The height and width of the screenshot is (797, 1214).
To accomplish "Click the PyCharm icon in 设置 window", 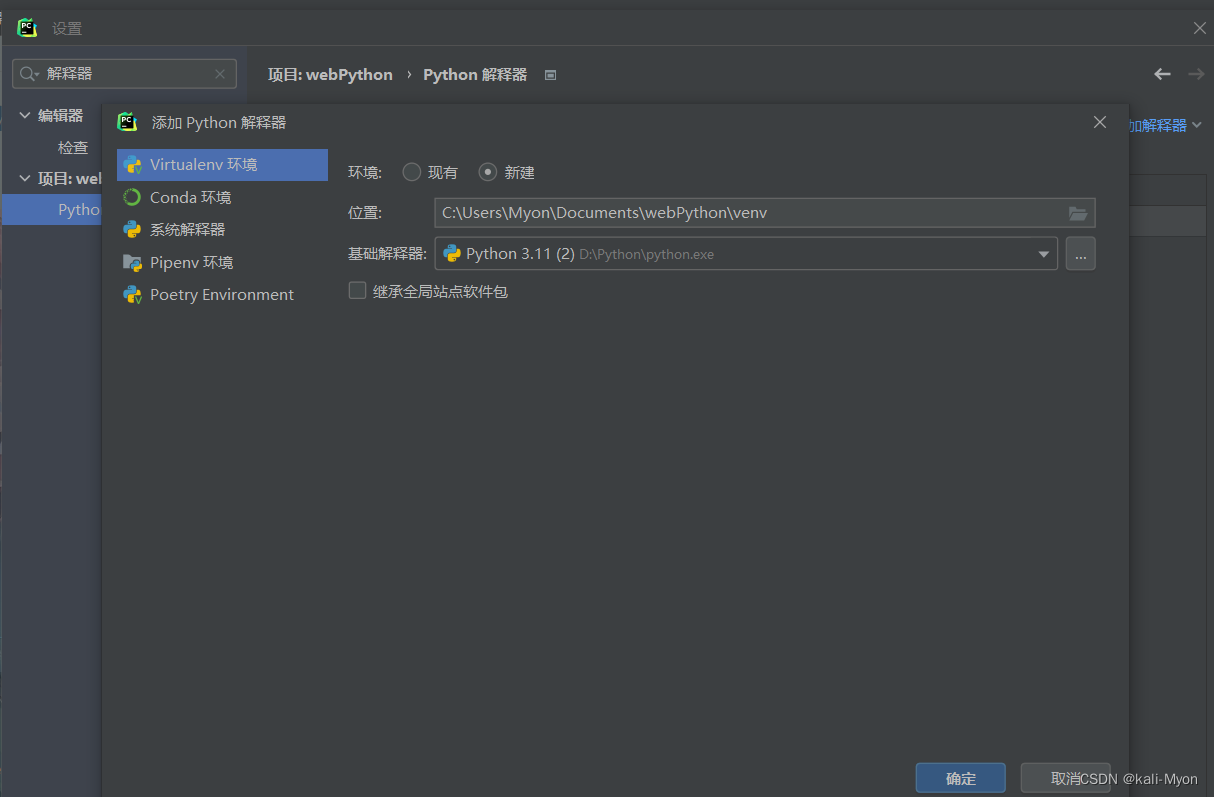I will (x=27, y=28).
